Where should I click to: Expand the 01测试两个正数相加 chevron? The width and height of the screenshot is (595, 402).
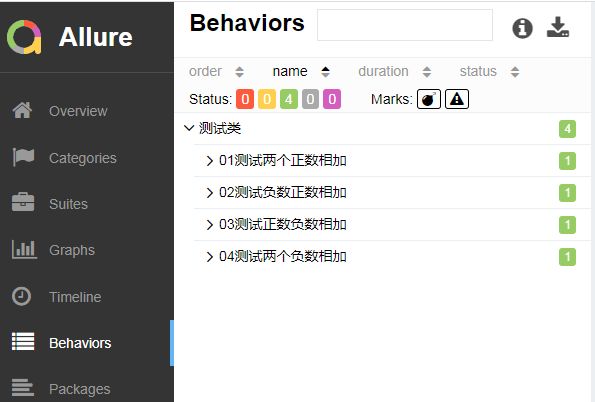[x=209, y=161]
